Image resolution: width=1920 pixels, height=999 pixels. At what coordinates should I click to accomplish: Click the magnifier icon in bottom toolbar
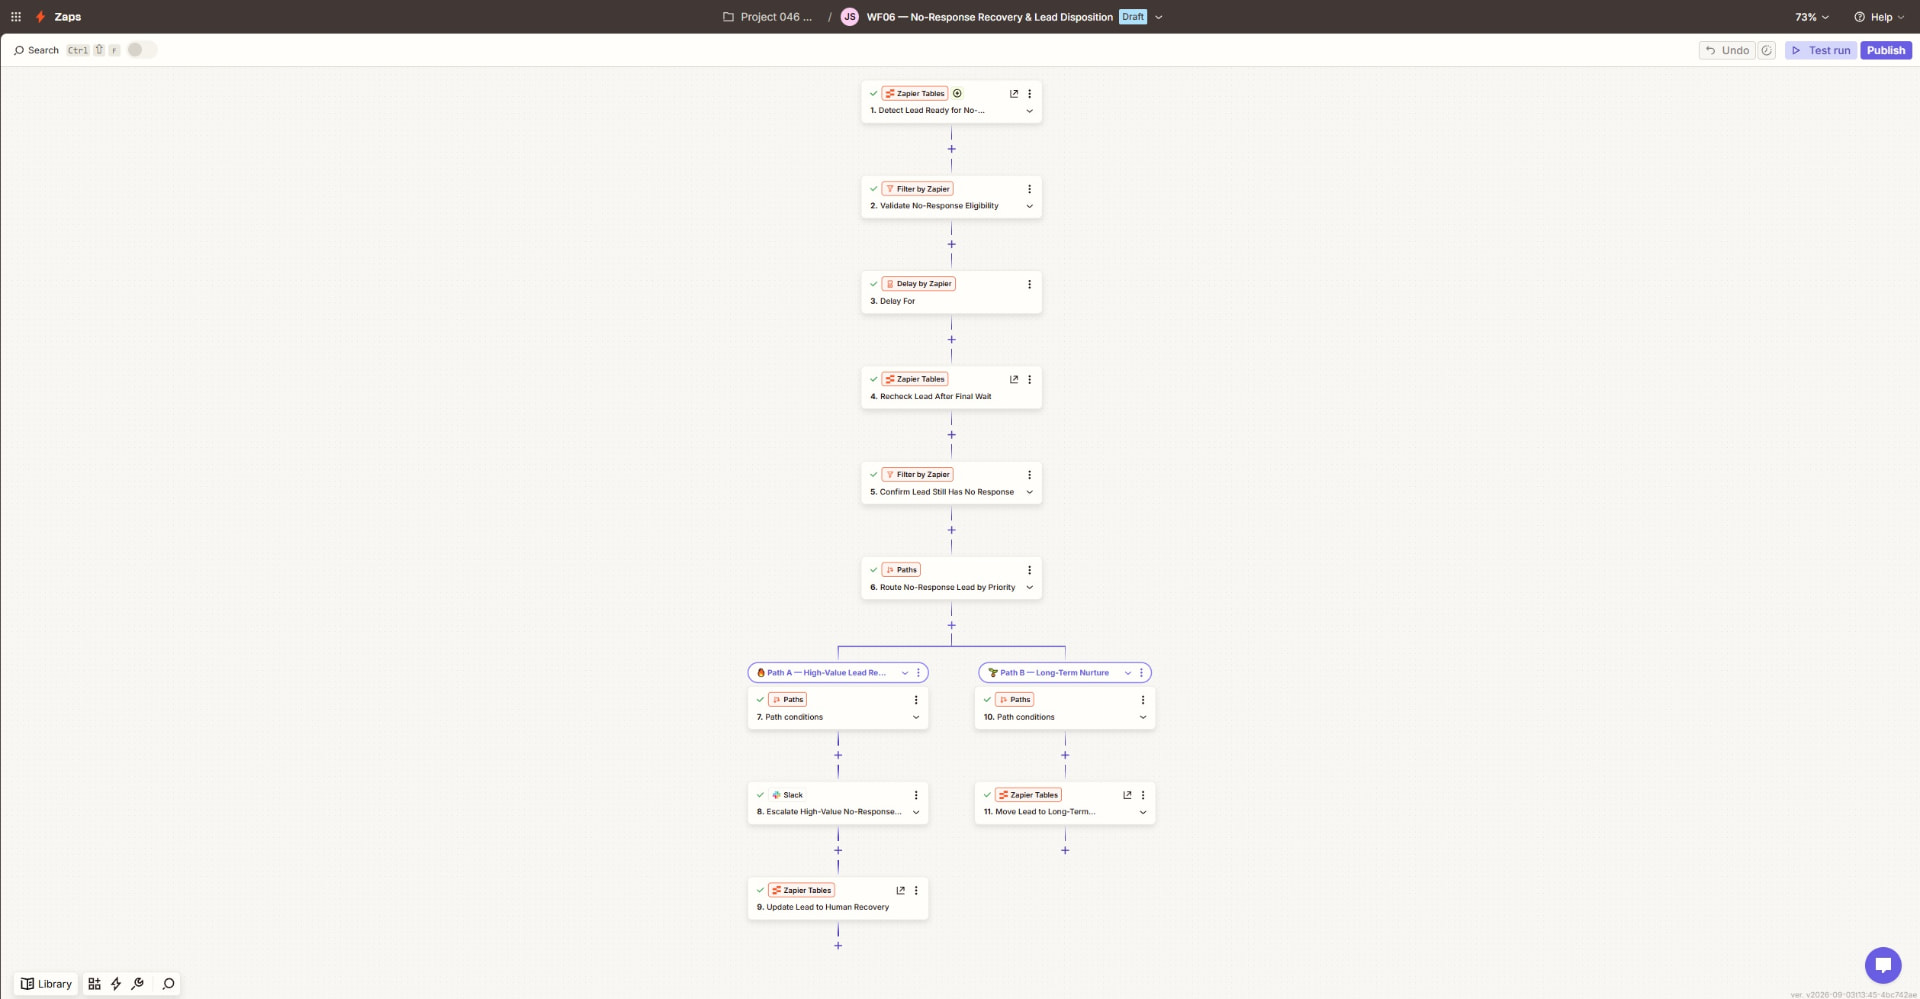point(168,984)
